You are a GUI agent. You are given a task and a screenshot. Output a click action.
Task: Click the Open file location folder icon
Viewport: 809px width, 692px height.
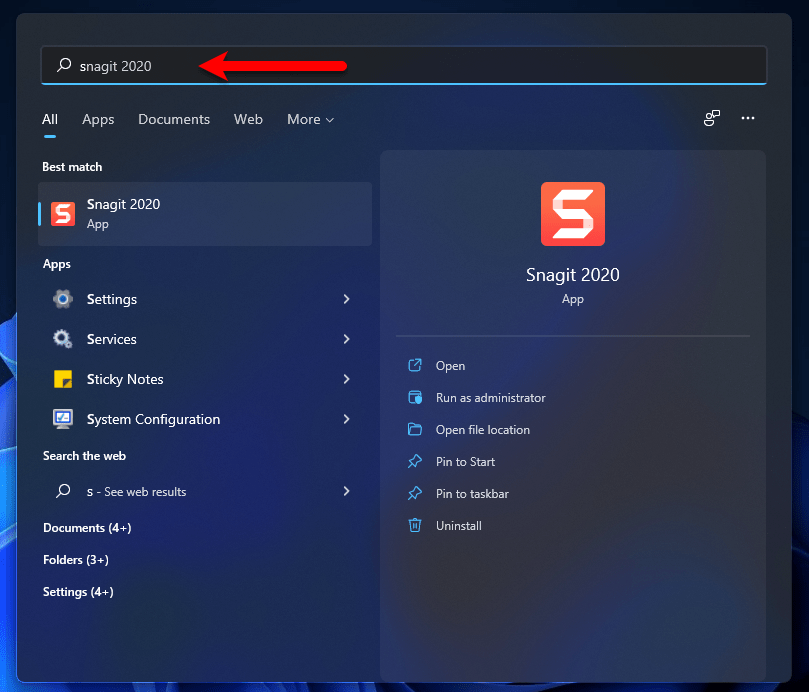(x=415, y=429)
